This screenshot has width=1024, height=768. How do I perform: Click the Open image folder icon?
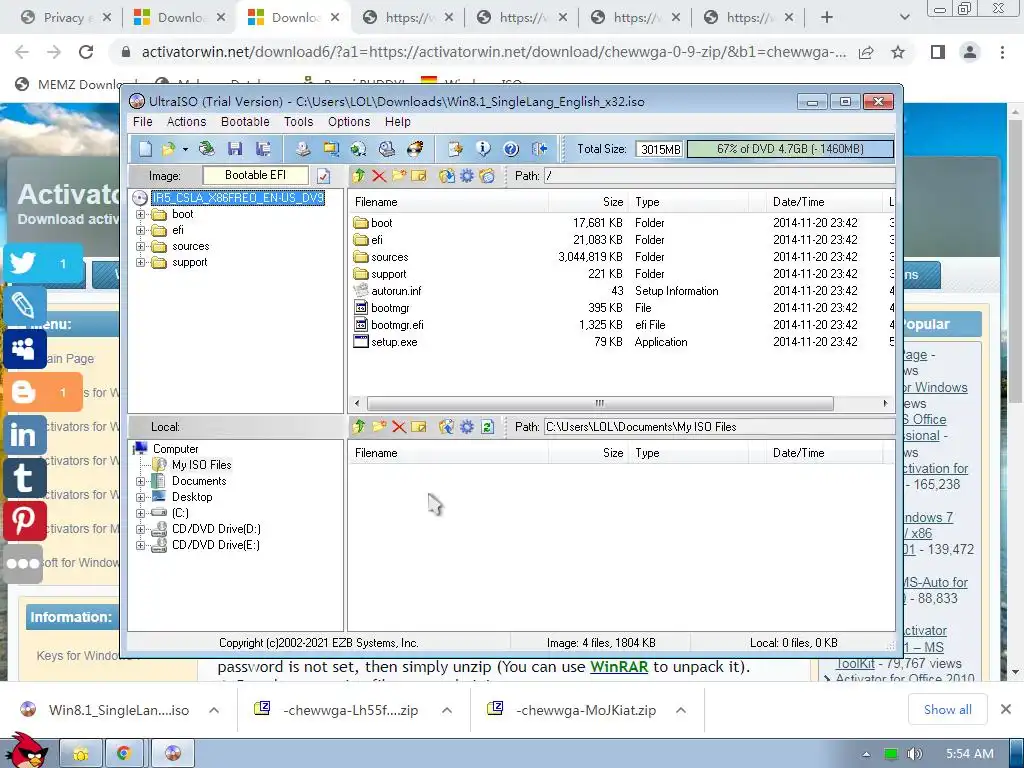pyautogui.click(x=168, y=149)
